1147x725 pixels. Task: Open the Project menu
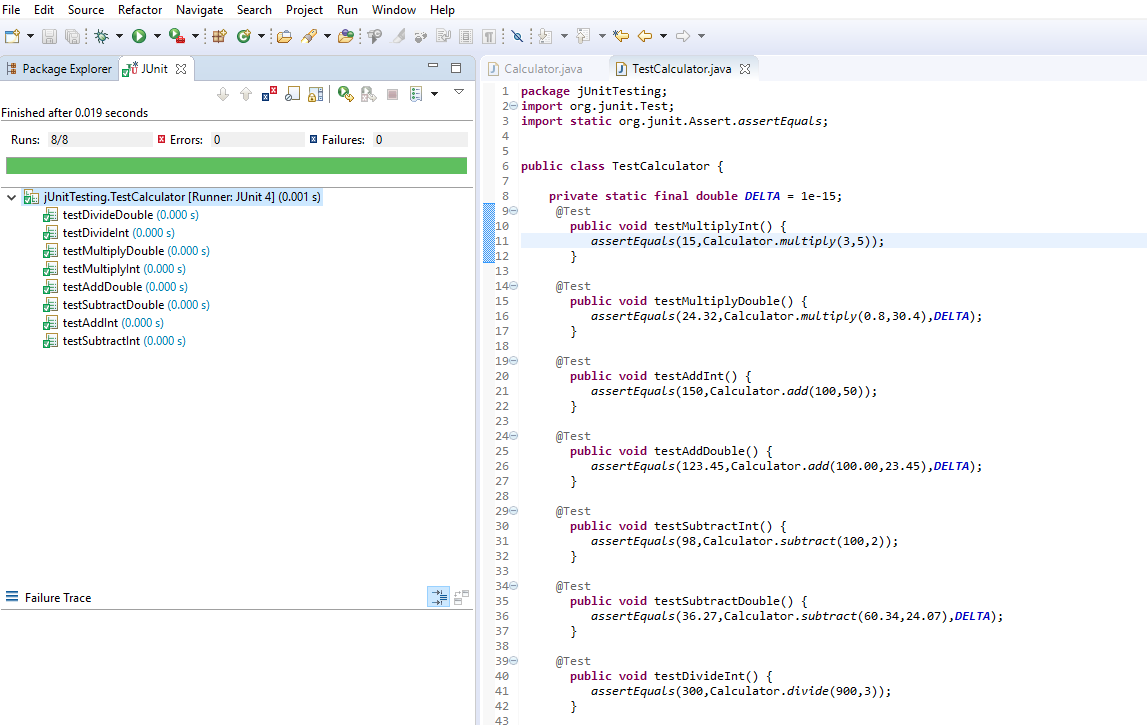304,10
